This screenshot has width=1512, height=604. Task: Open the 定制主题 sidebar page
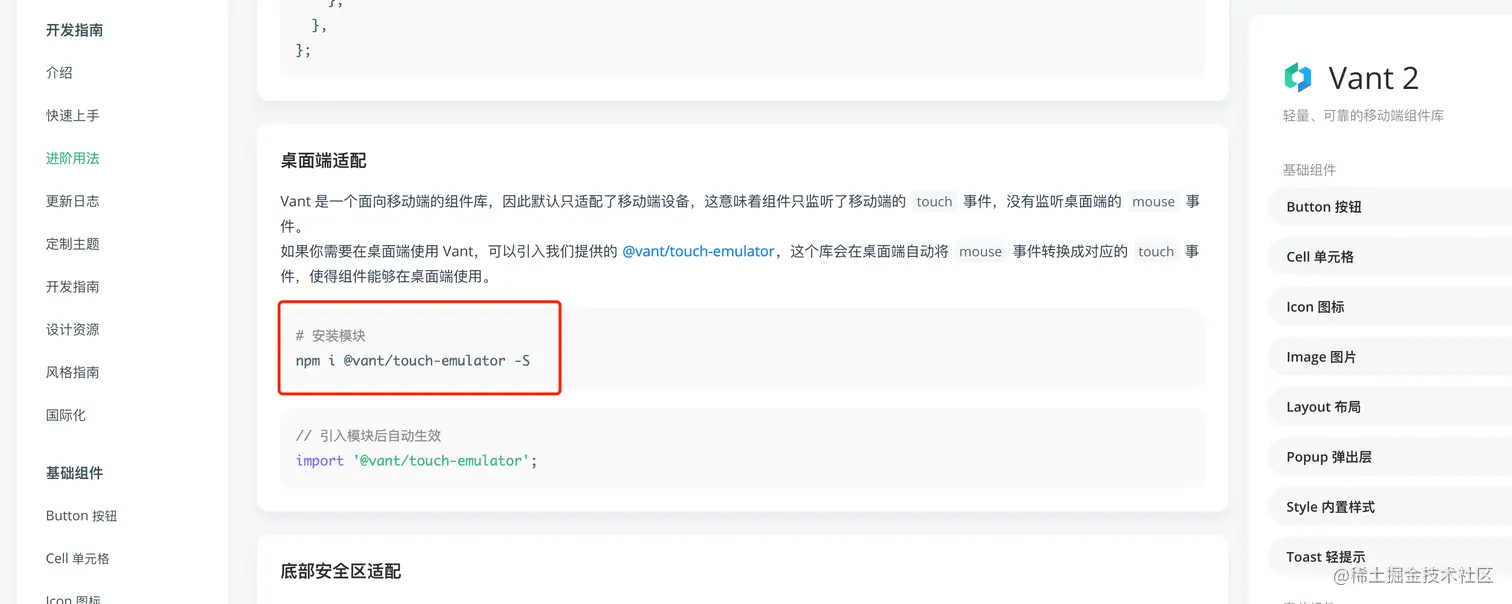click(73, 244)
